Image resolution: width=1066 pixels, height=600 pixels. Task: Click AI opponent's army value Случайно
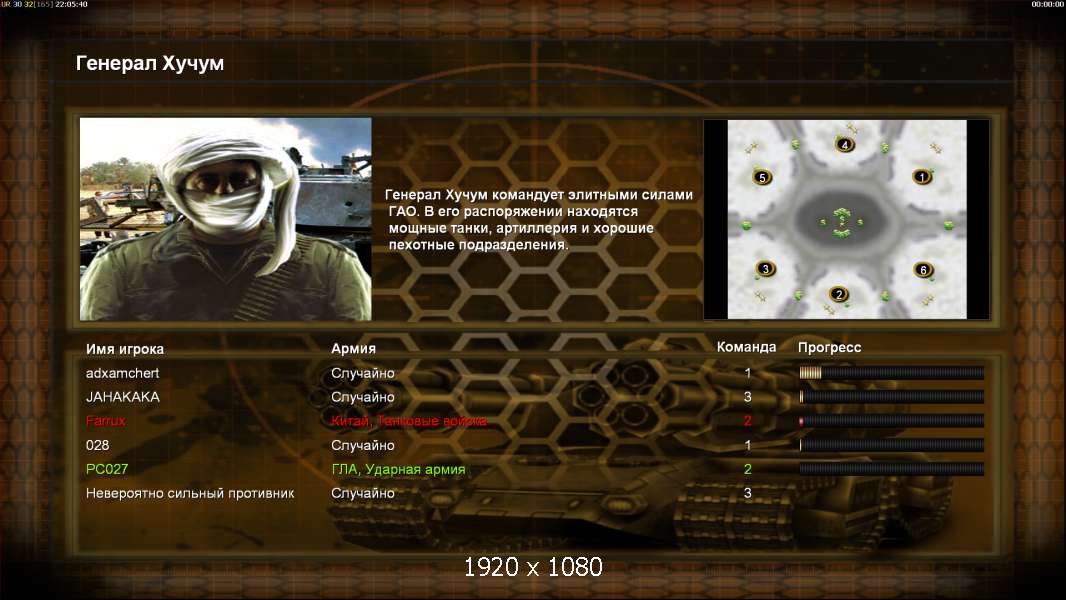[x=362, y=493]
